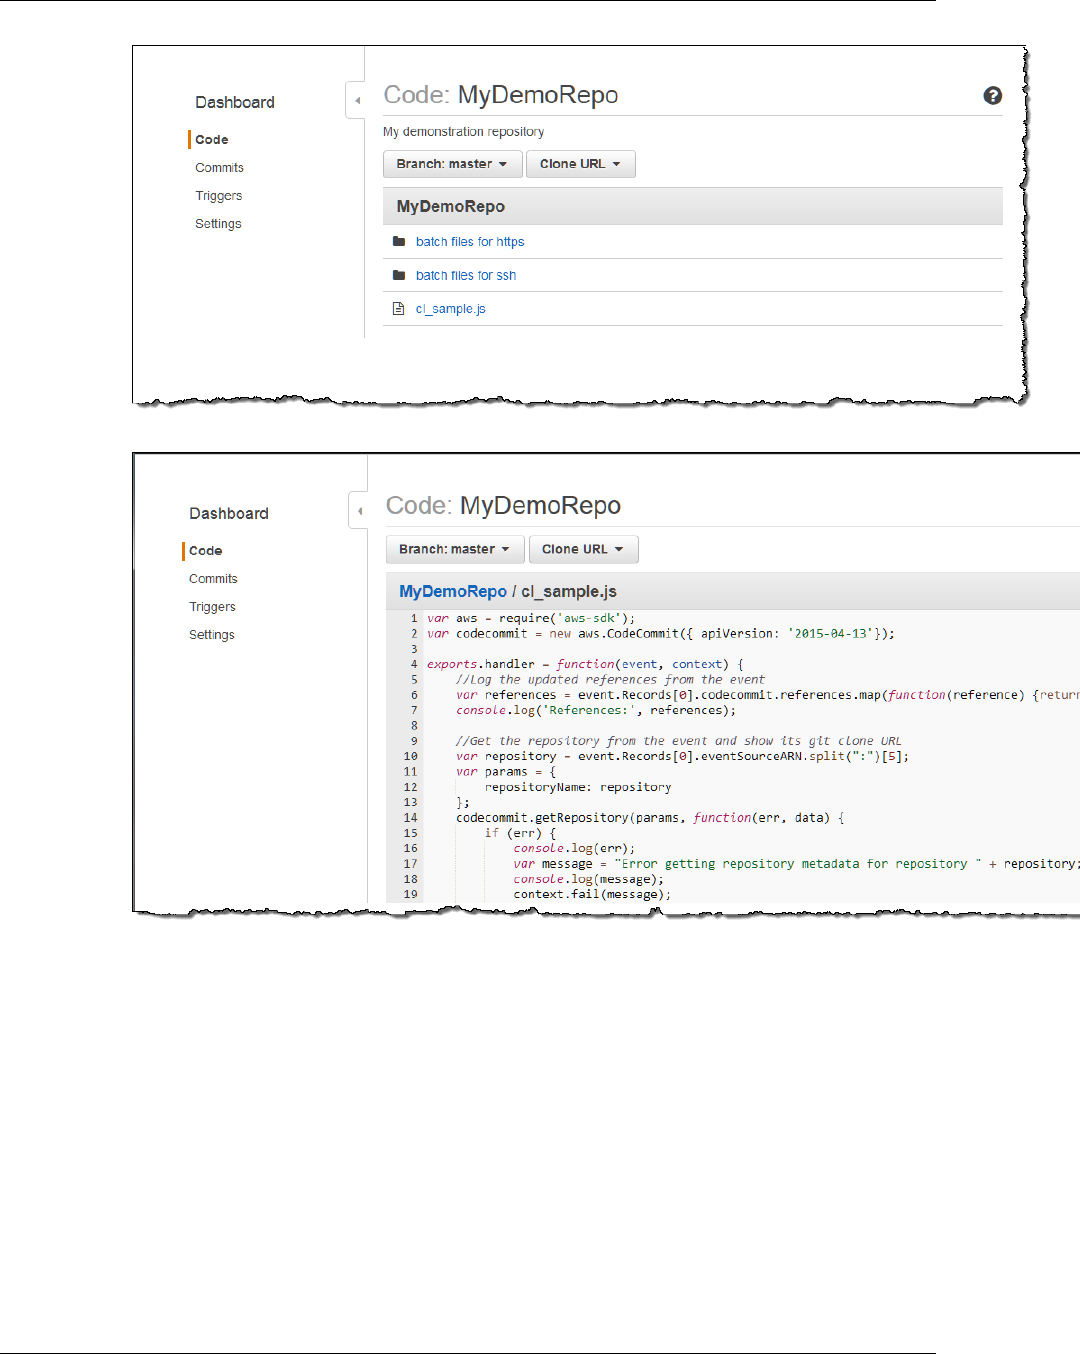The image size is (1080, 1354).
Task: Click line number 9 in code gutter
Action: click(x=414, y=741)
